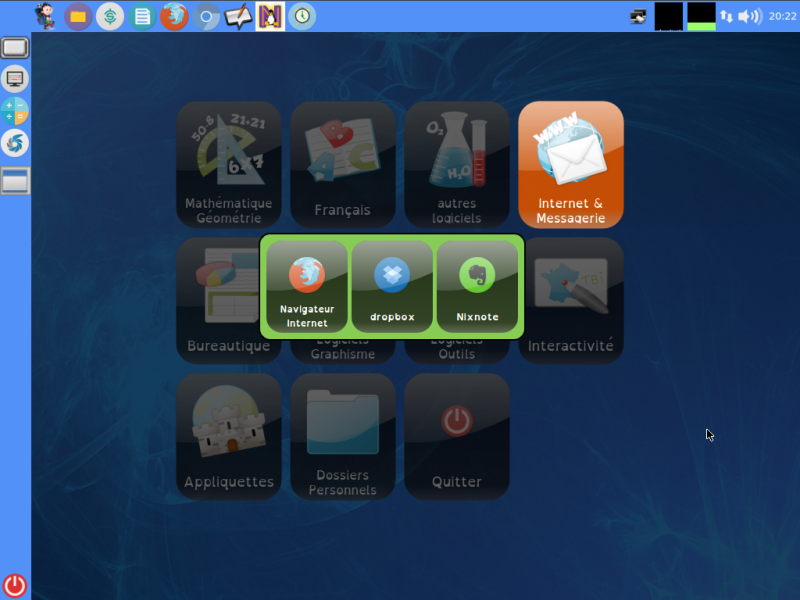800x600 pixels.
Task: Click the monitor graph with green bar
Action: (701, 16)
